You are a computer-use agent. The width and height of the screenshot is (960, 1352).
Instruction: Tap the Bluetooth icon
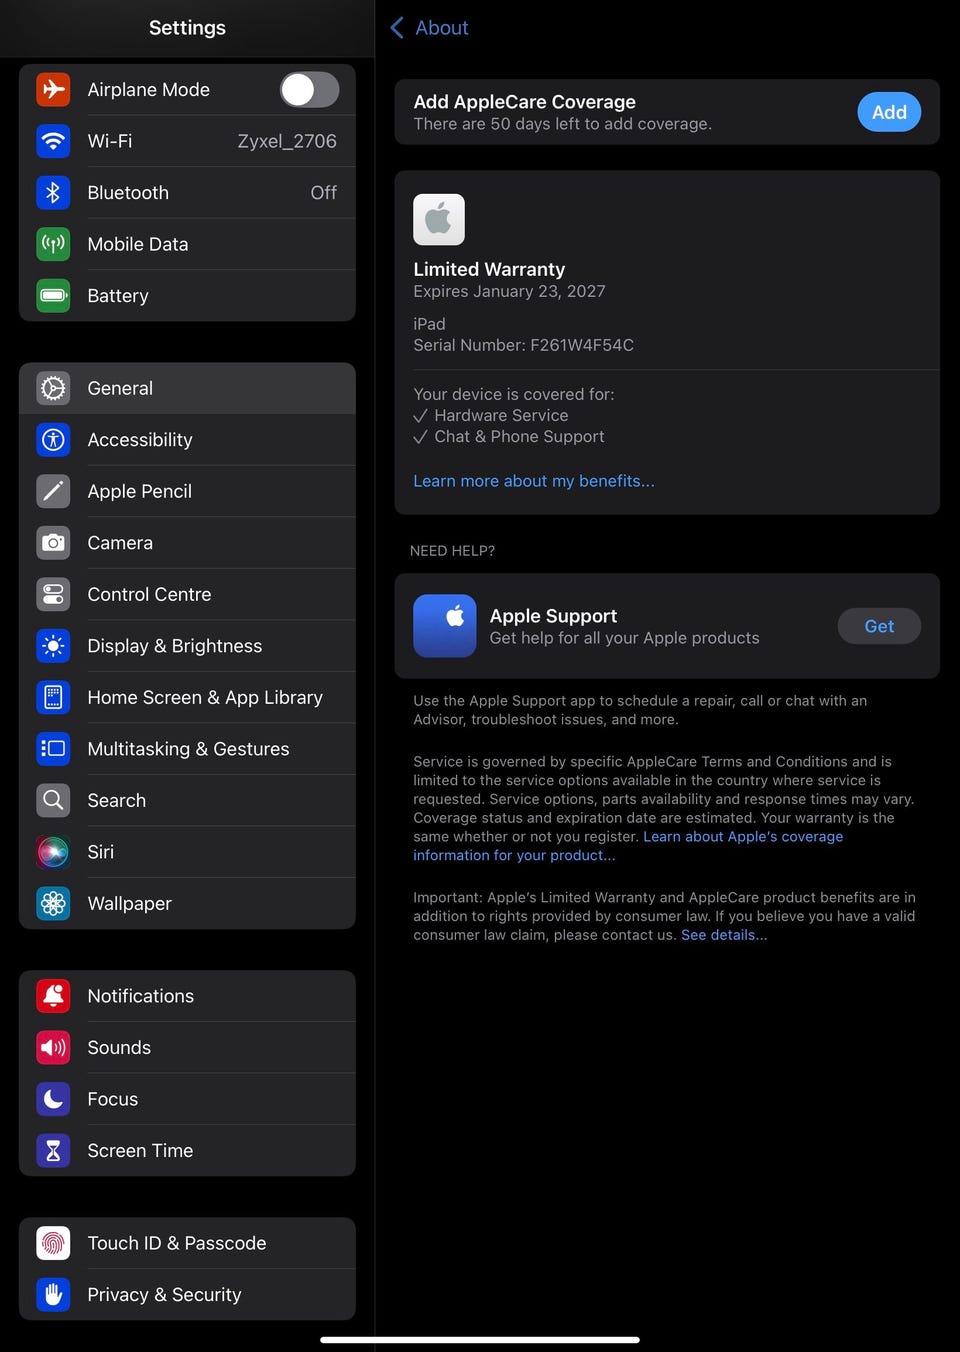click(54, 193)
